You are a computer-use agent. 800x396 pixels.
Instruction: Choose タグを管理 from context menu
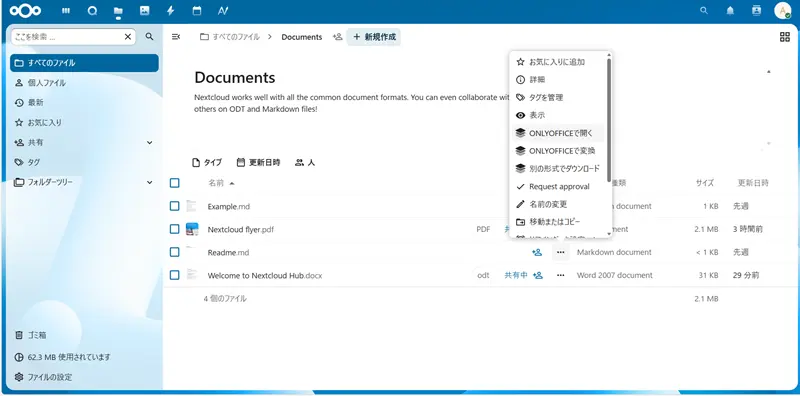(x=558, y=97)
